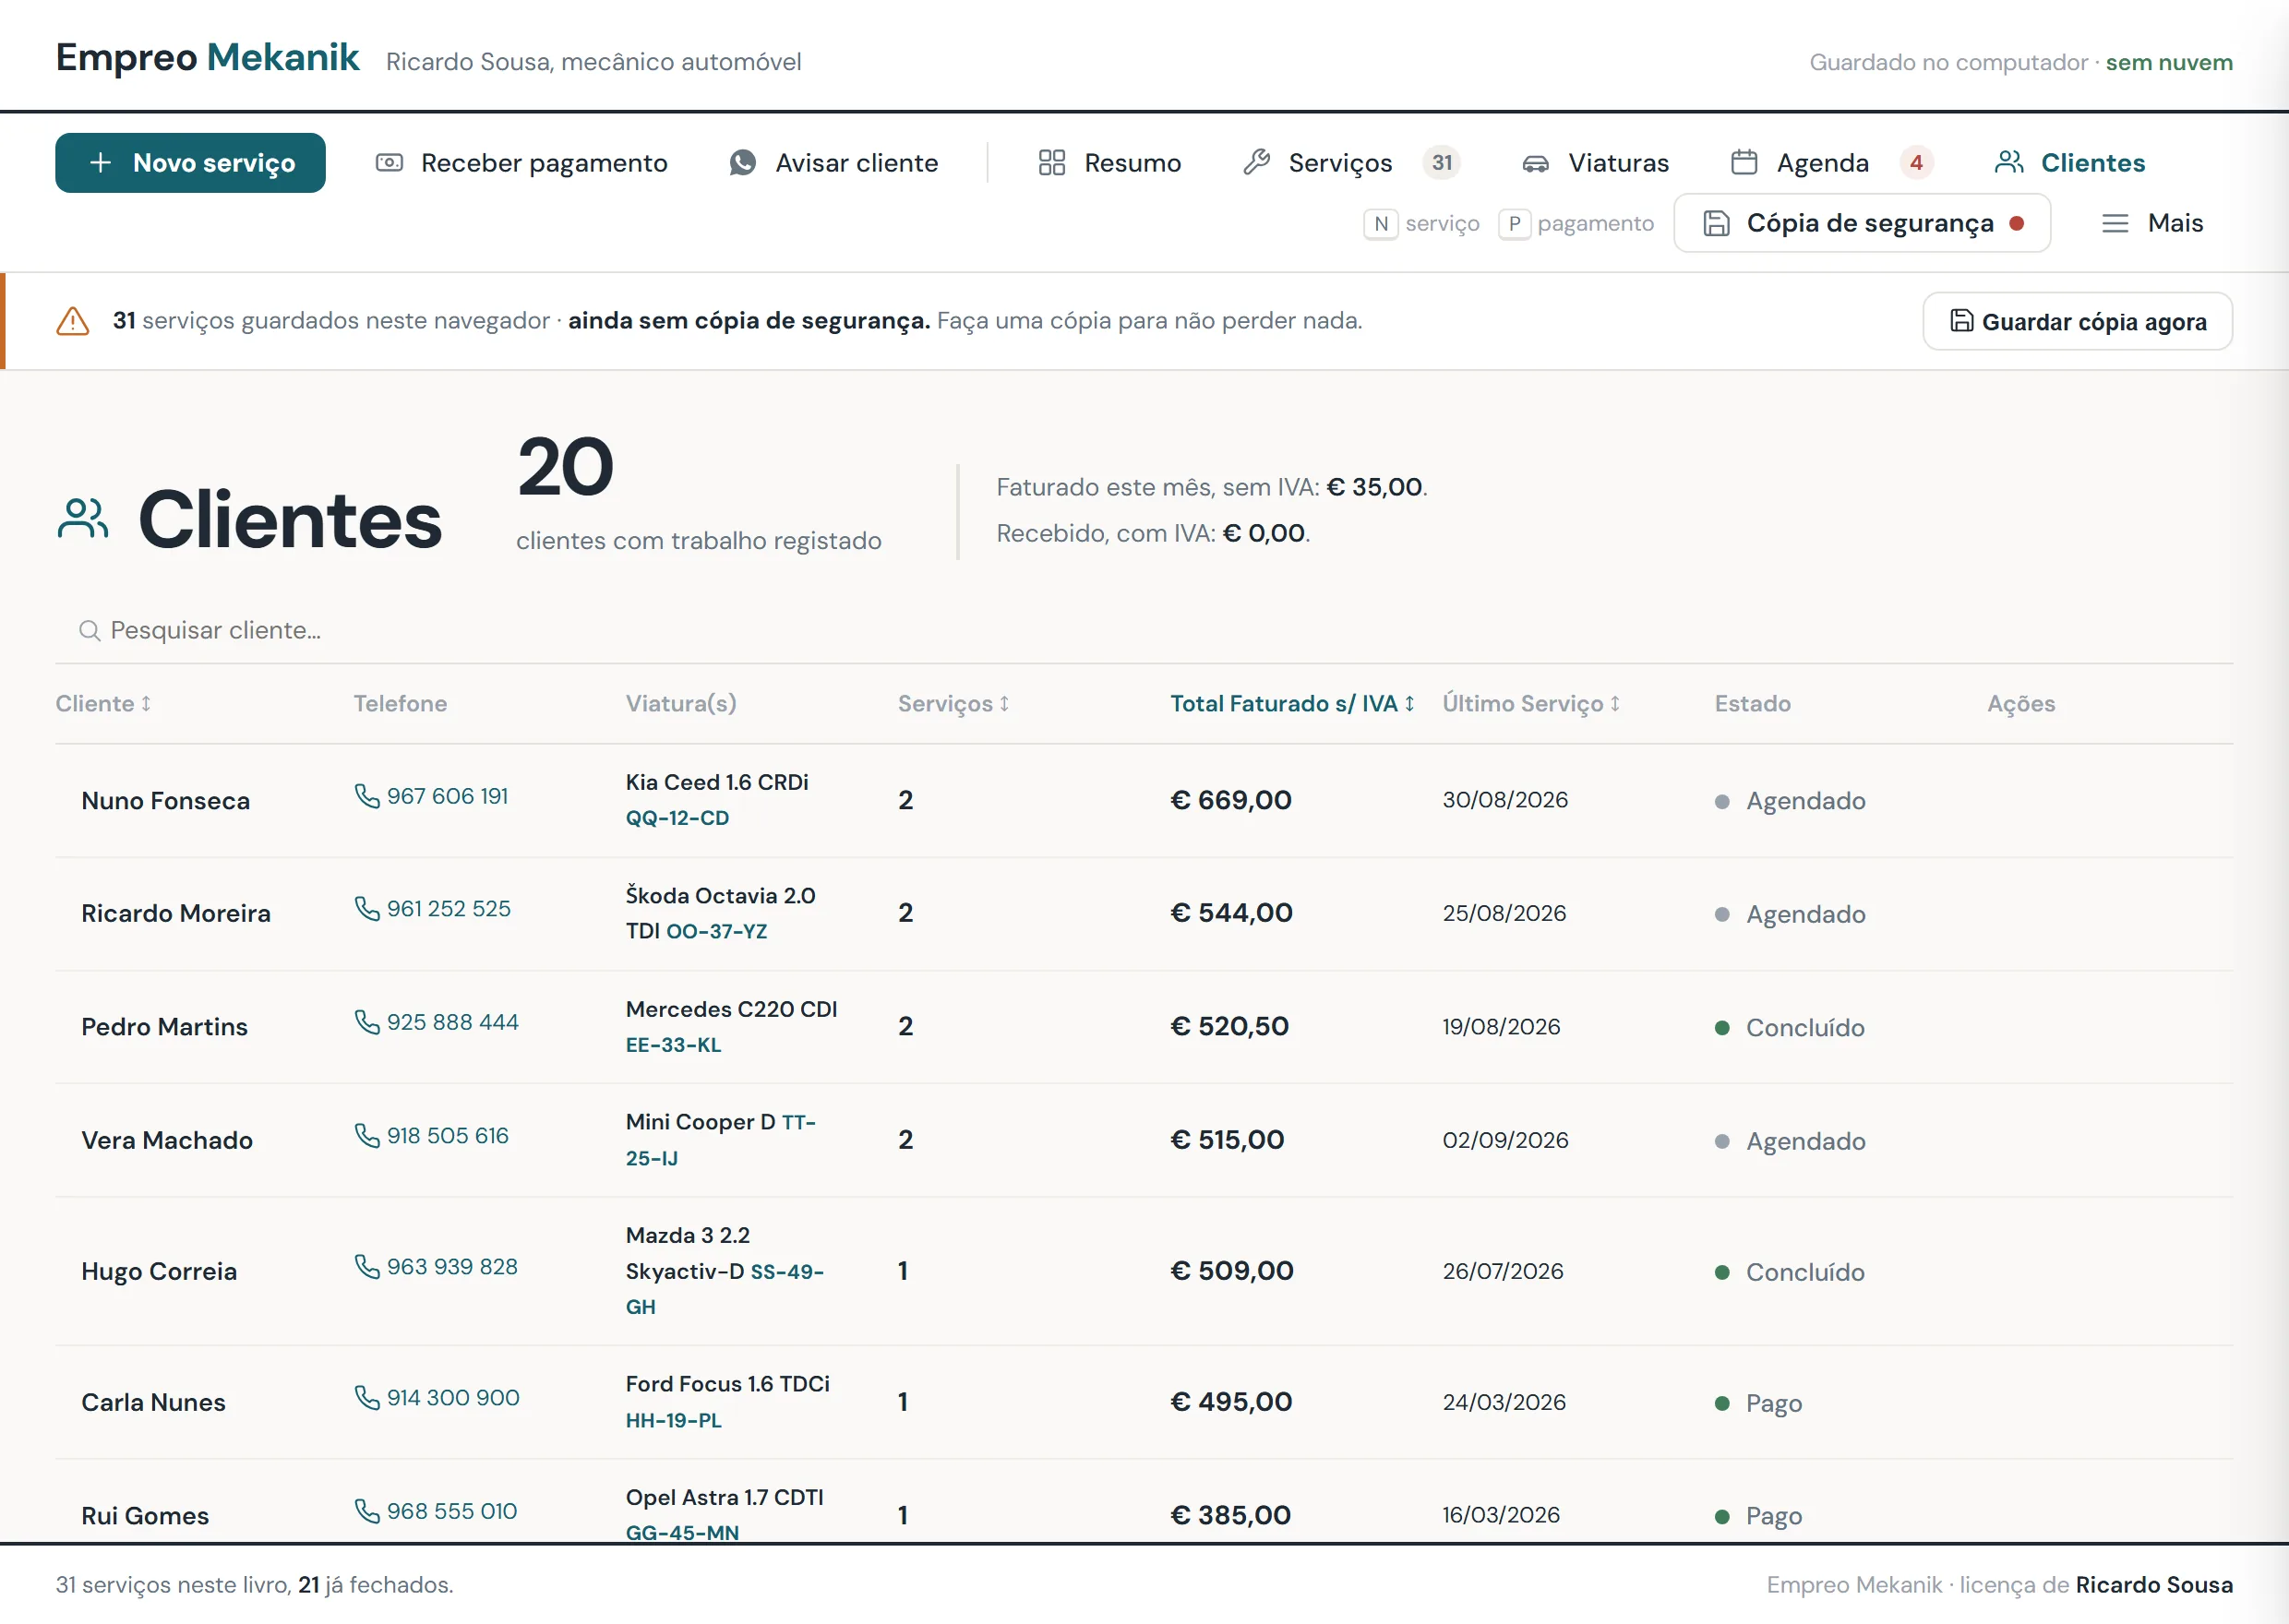The image size is (2289, 1624).
Task: Click the phone icon for Rui Gomes
Action: (367, 1511)
